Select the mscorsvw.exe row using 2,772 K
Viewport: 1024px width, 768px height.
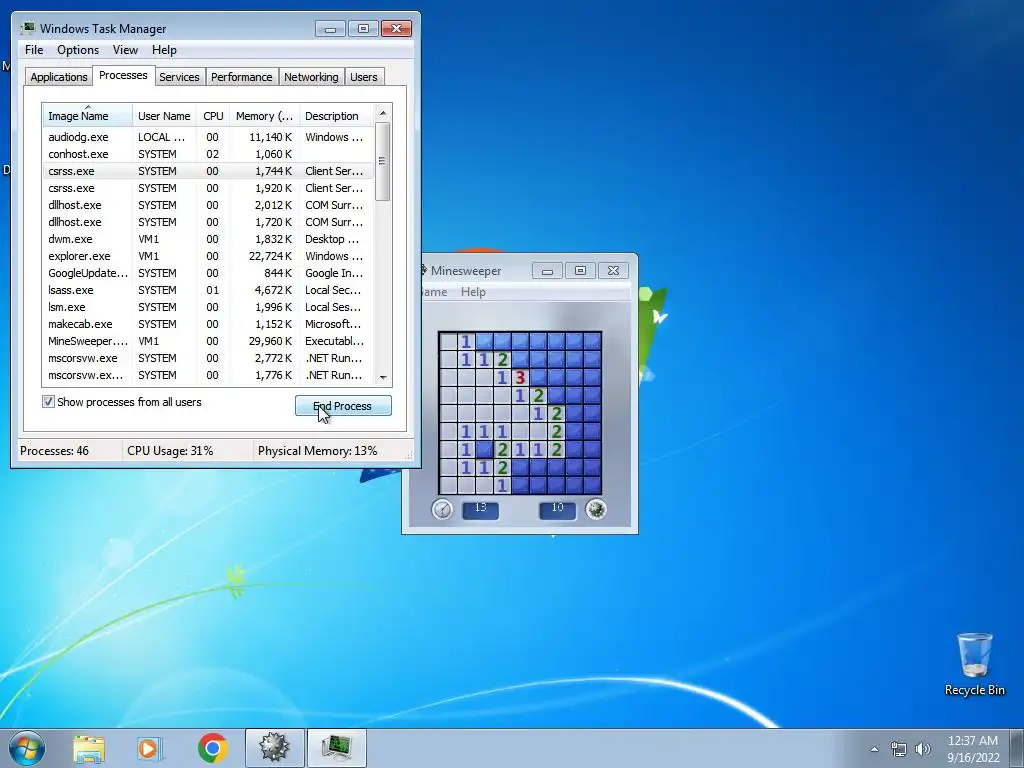click(x=208, y=358)
